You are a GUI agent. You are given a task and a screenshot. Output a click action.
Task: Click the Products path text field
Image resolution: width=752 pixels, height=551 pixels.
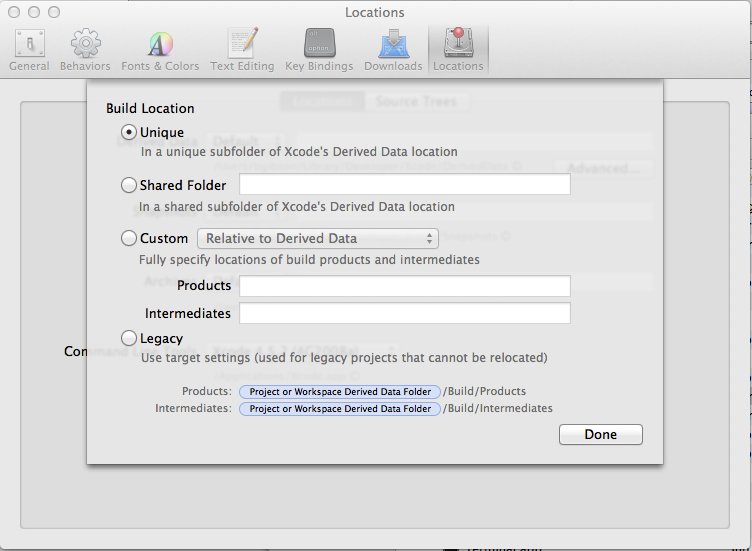404,286
